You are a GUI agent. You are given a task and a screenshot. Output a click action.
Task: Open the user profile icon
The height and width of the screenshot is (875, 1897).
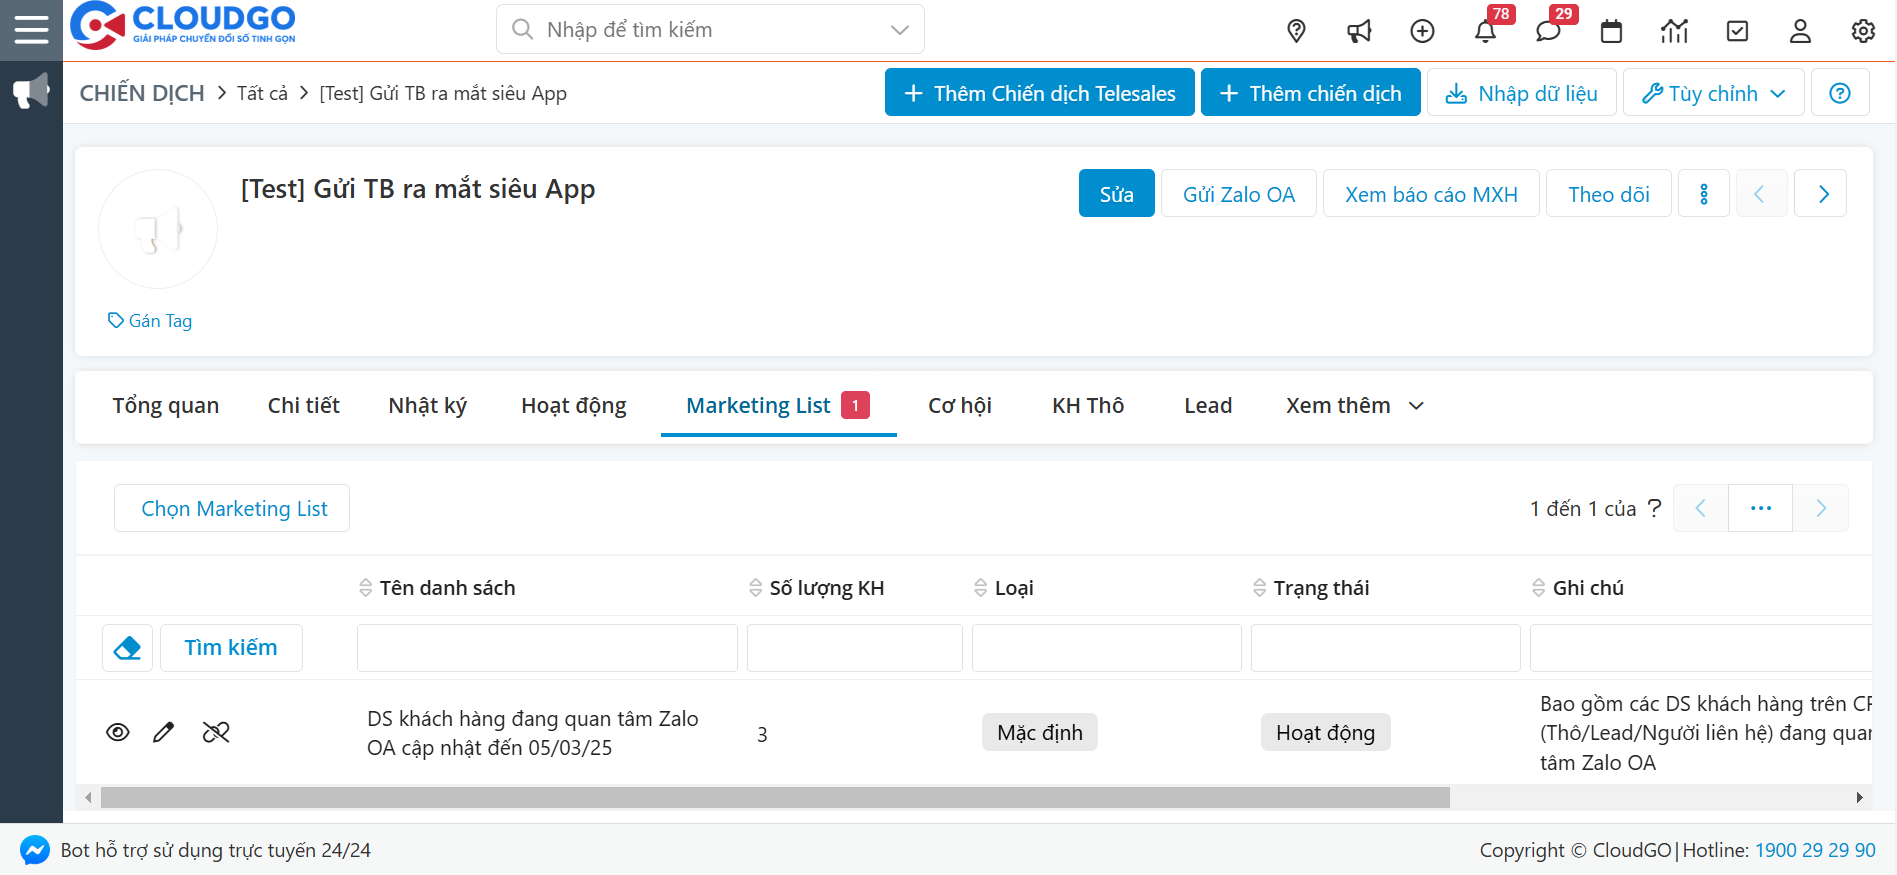tap(1800, 31)
